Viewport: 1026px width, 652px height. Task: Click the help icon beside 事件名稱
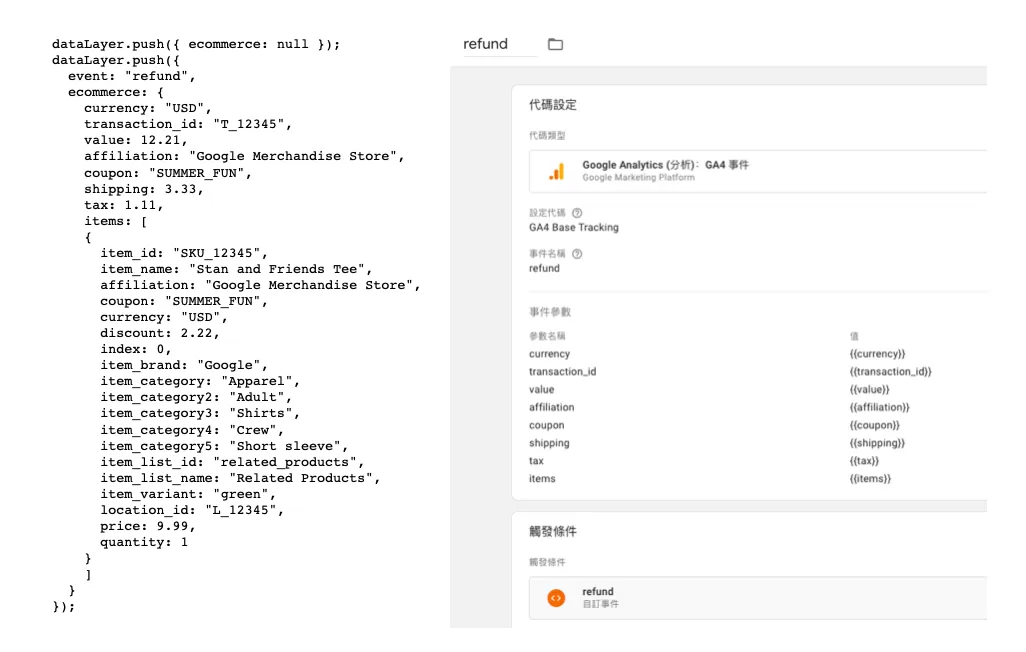576,254
